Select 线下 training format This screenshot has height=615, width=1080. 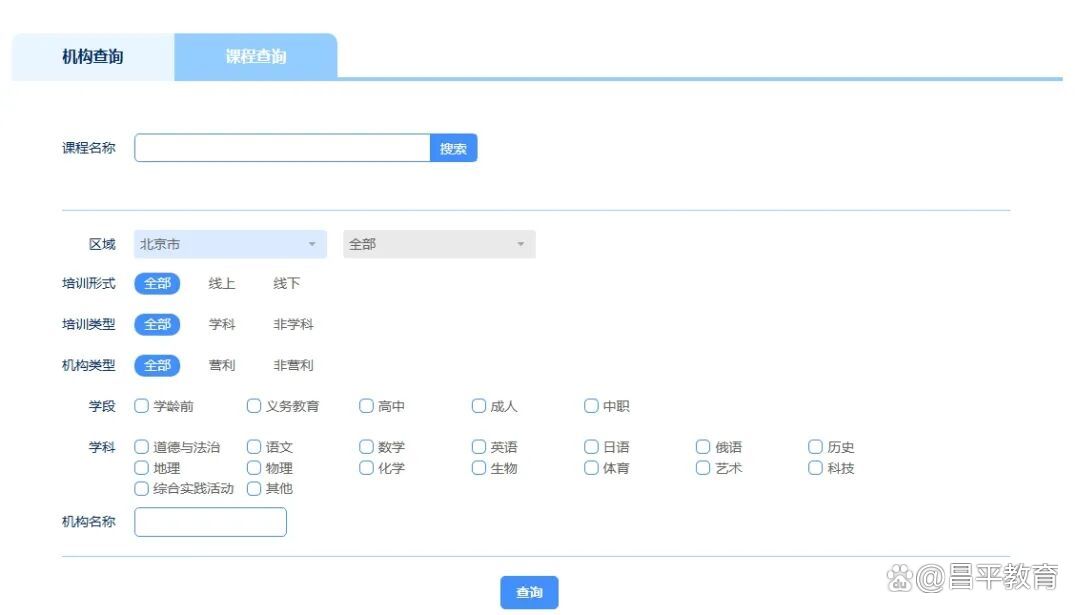point(287,284)
